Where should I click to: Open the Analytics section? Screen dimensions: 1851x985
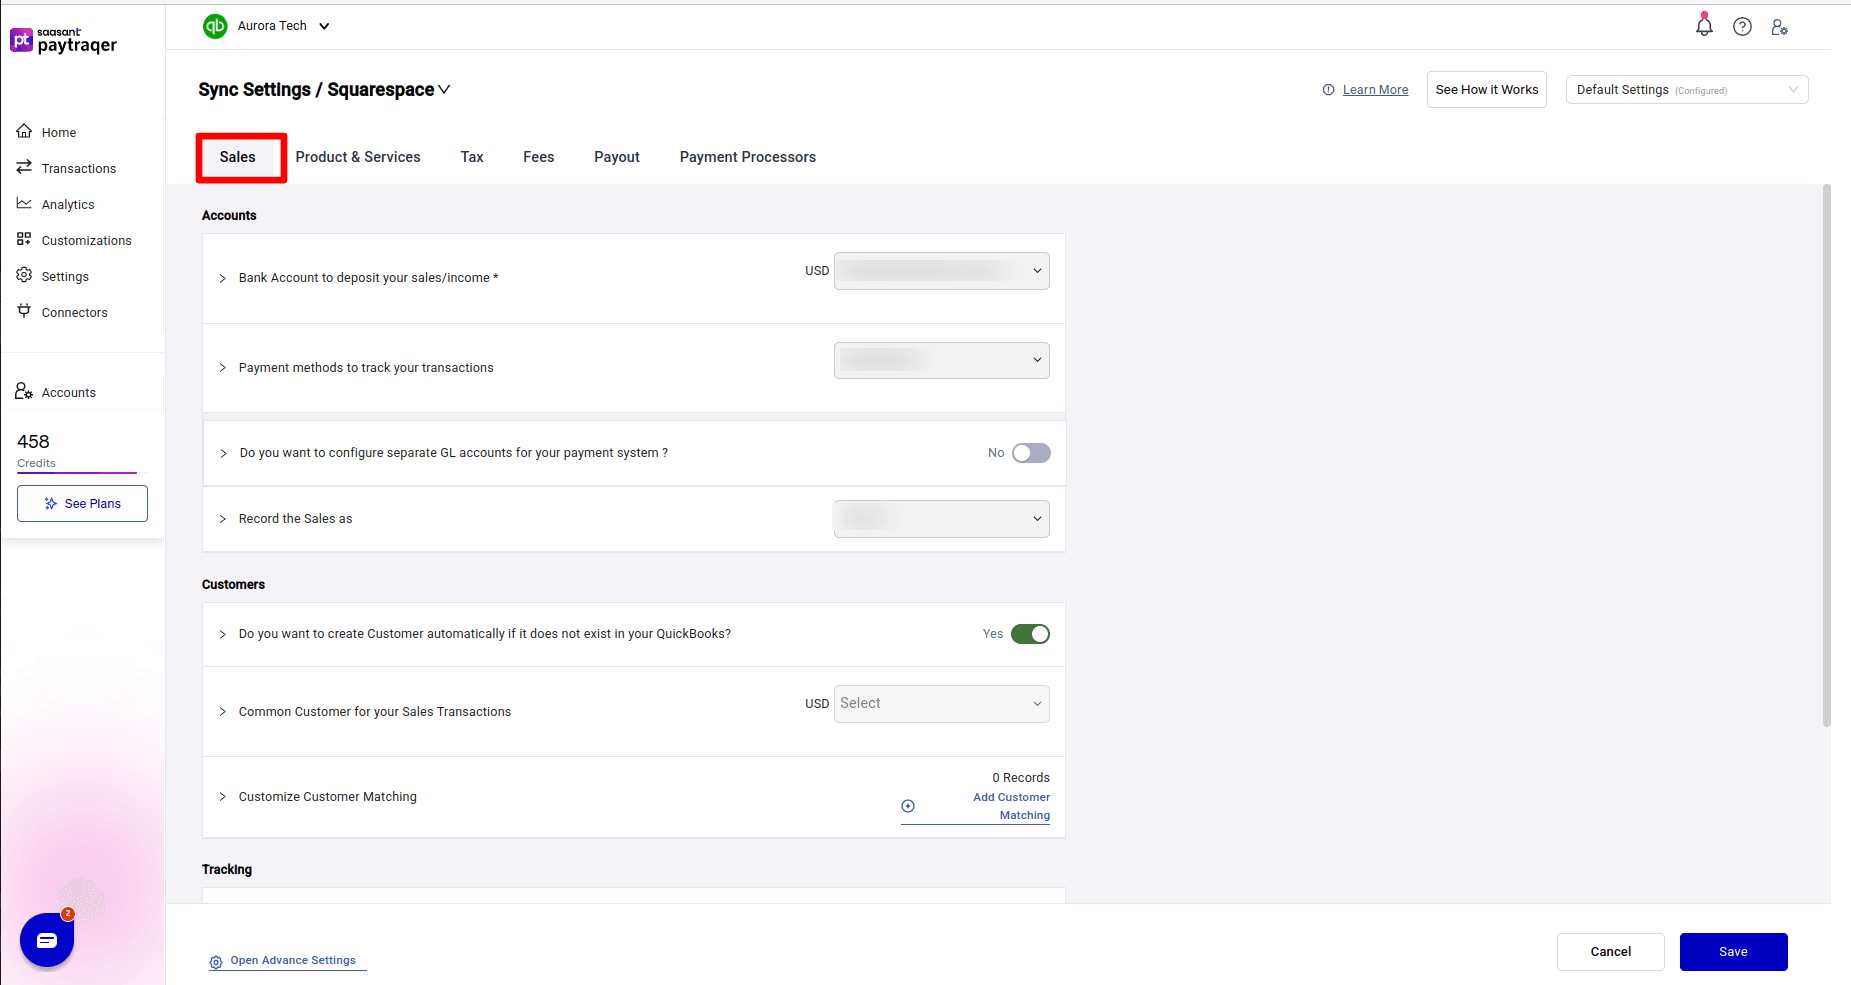(x=69, y=204)
